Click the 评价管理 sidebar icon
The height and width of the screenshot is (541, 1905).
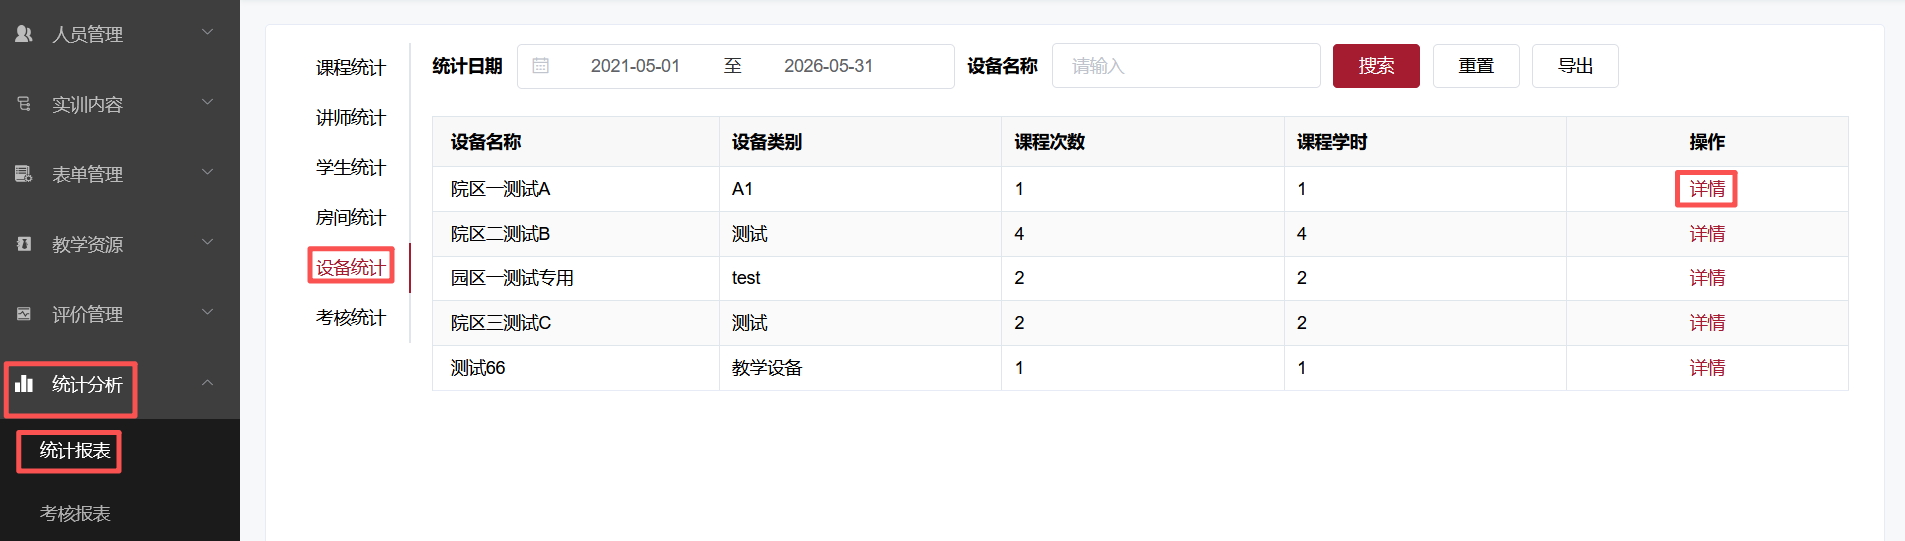(24, 313)
